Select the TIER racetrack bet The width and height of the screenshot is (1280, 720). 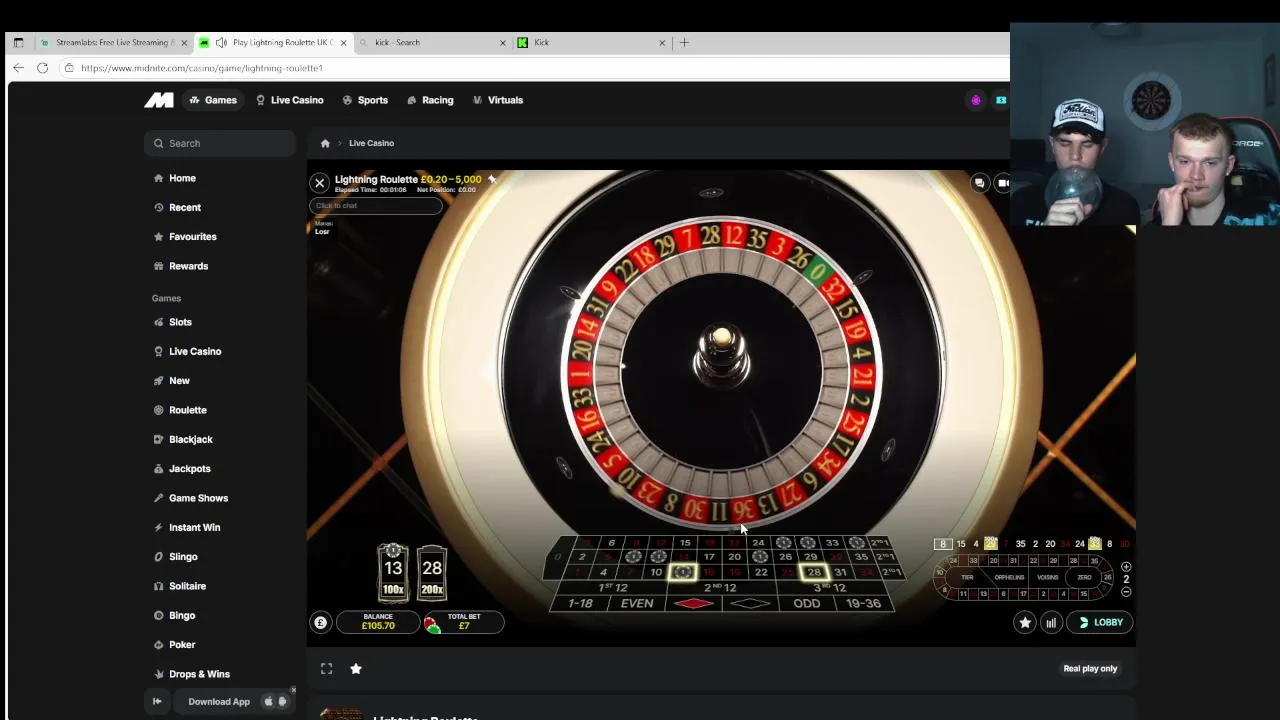coord(967,577)
